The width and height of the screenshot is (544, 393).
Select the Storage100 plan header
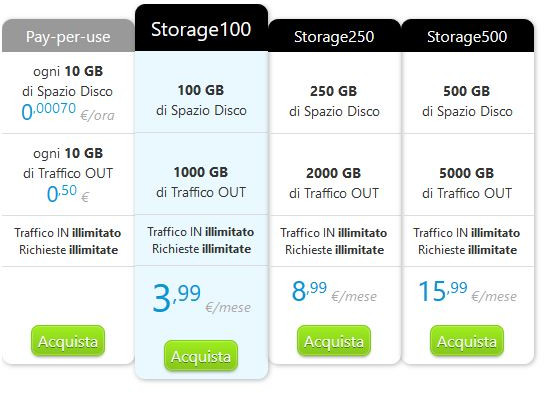point(201,28)
